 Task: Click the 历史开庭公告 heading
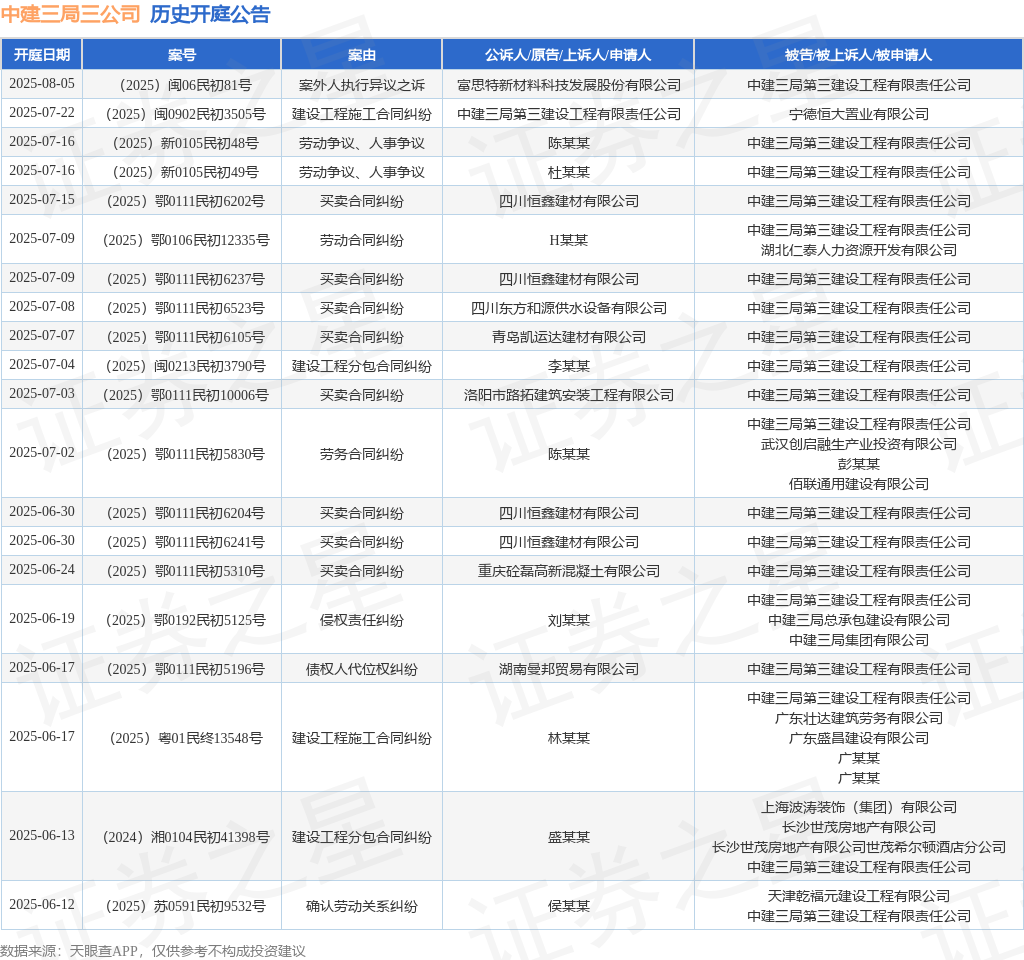coord(210,14)
